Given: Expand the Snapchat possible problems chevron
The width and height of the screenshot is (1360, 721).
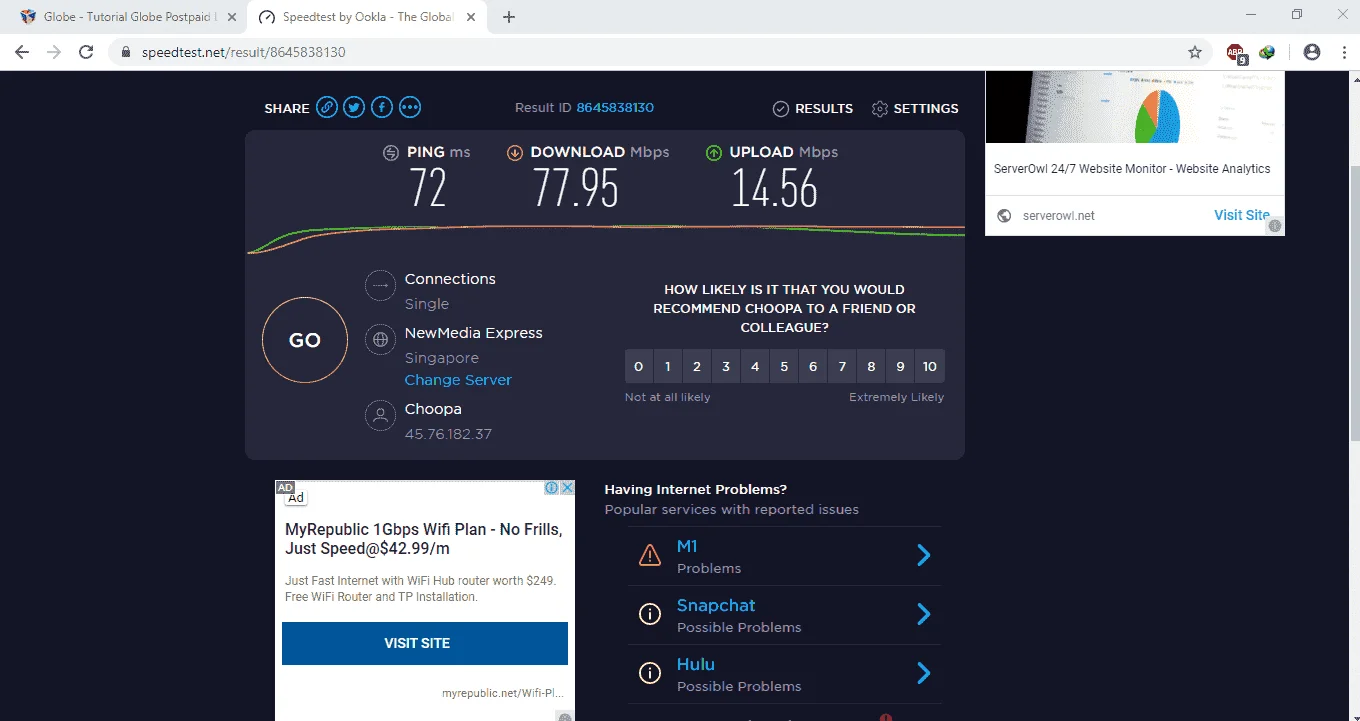Looking at the screenshot, I should pos(924,614).
